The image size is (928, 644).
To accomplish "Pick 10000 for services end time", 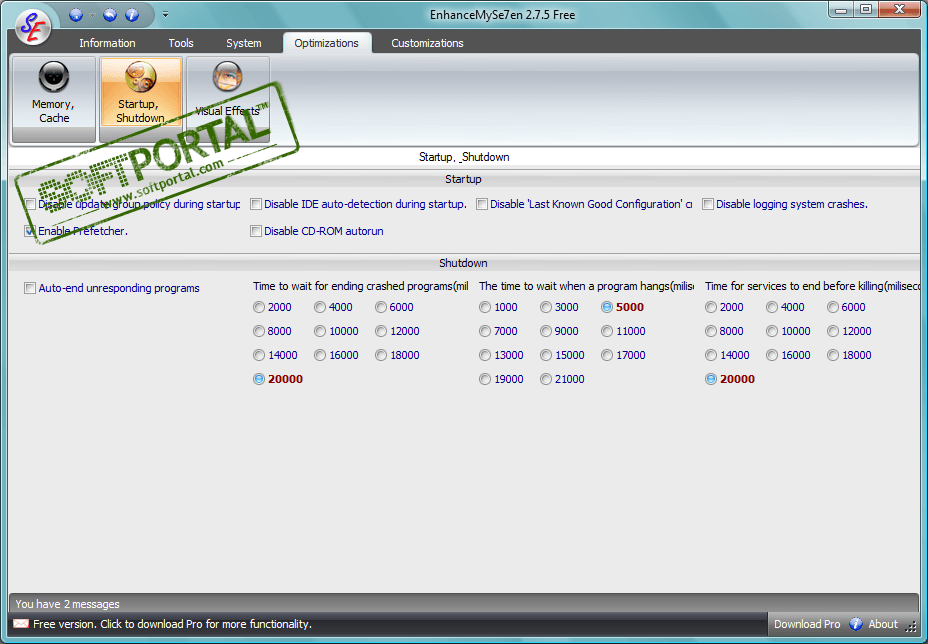I will point(788,331).
